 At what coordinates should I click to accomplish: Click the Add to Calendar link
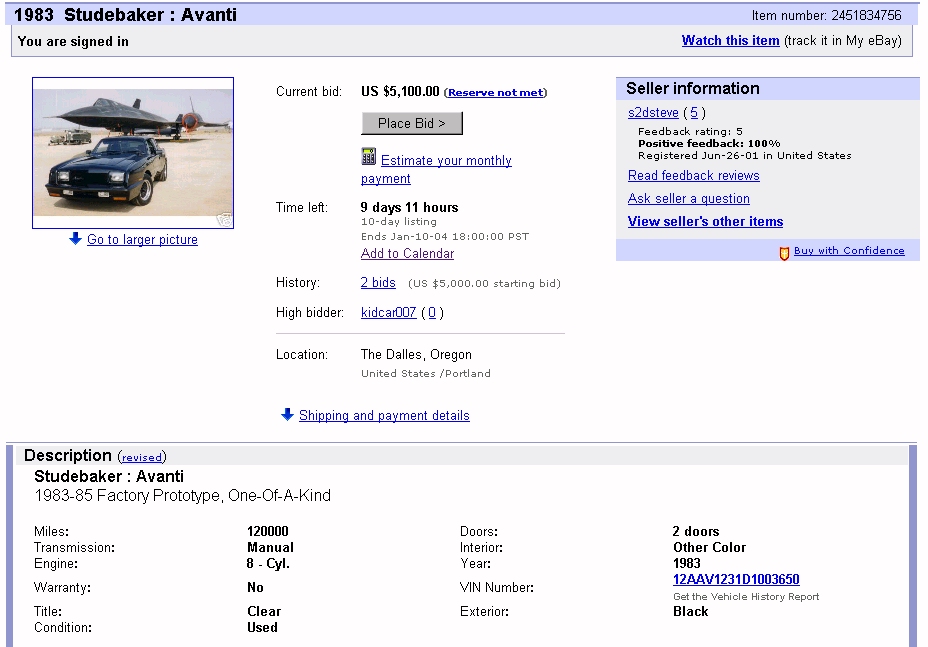pos(407,253)
